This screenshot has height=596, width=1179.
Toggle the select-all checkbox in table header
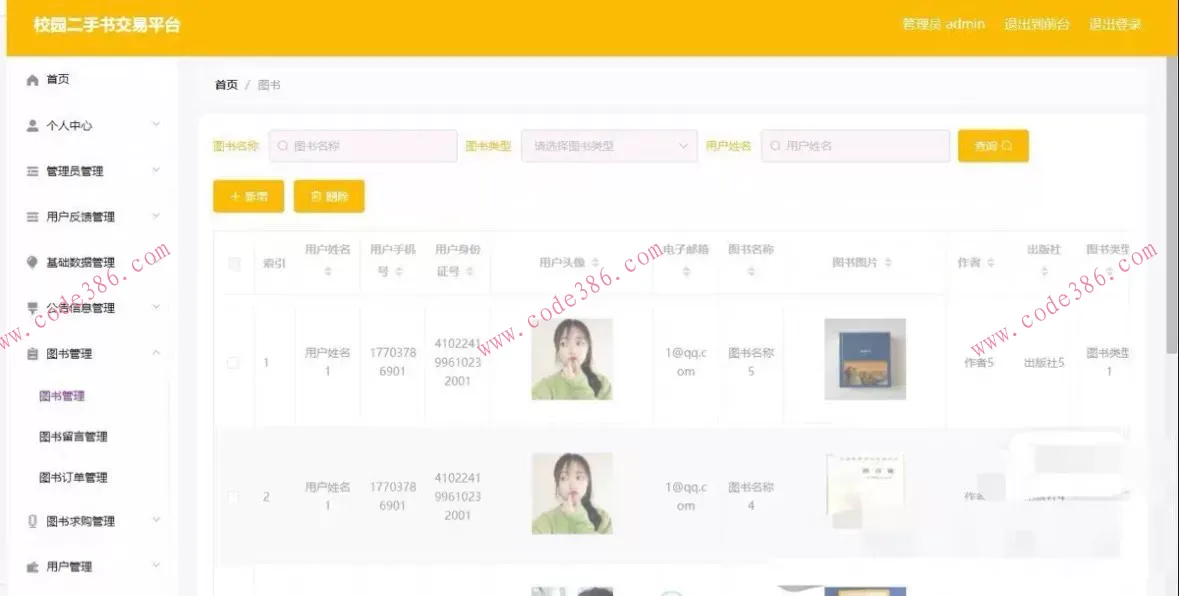click(234, 264)
